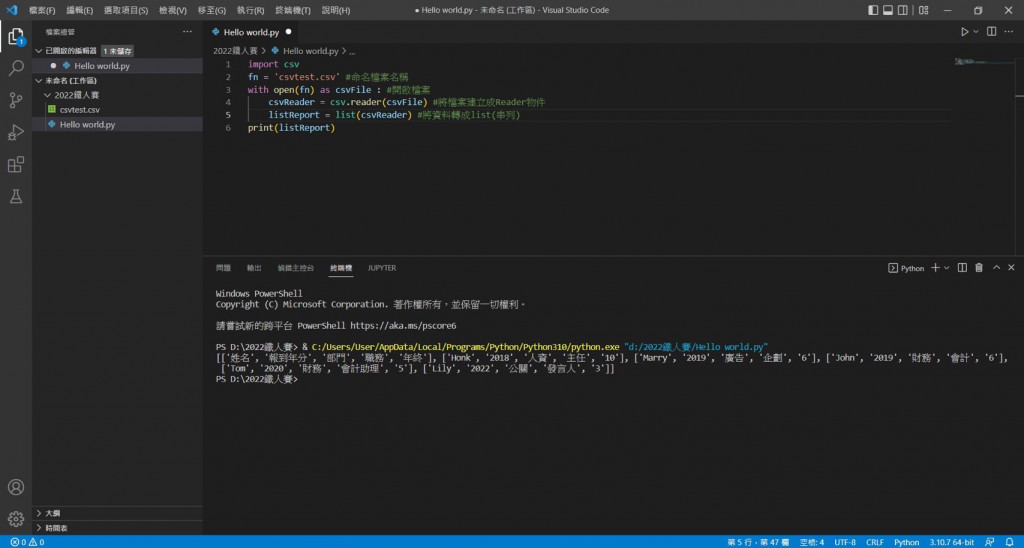Open the Extensions view
Image resolution: width=1024 pixels, height=548 pixels.
tap(16, 164)
